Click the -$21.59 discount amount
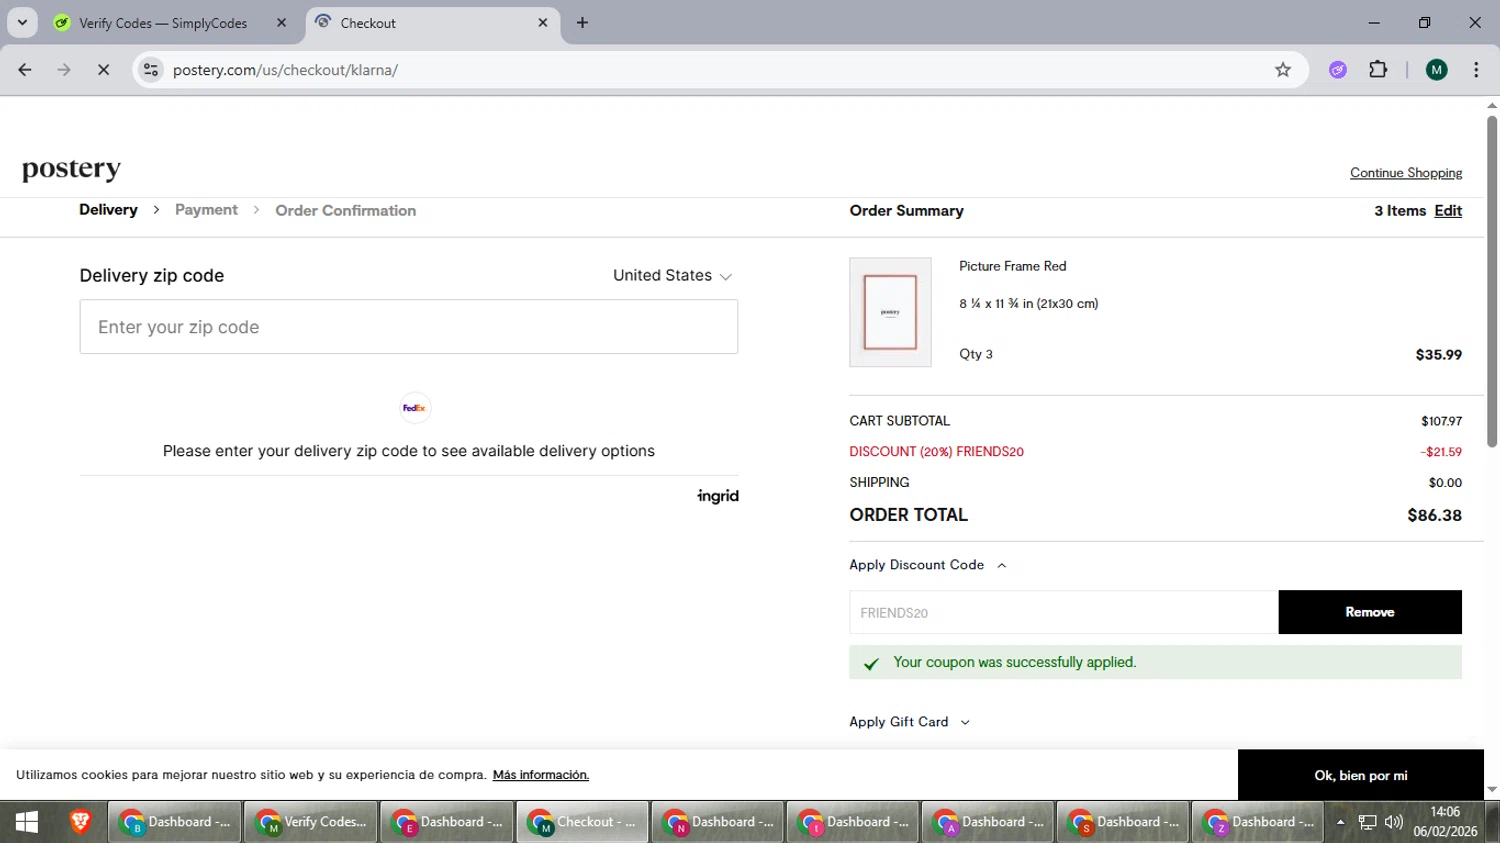Image resolution: width=1500 pixels, height=843 pixels. tap(1441, 452)
